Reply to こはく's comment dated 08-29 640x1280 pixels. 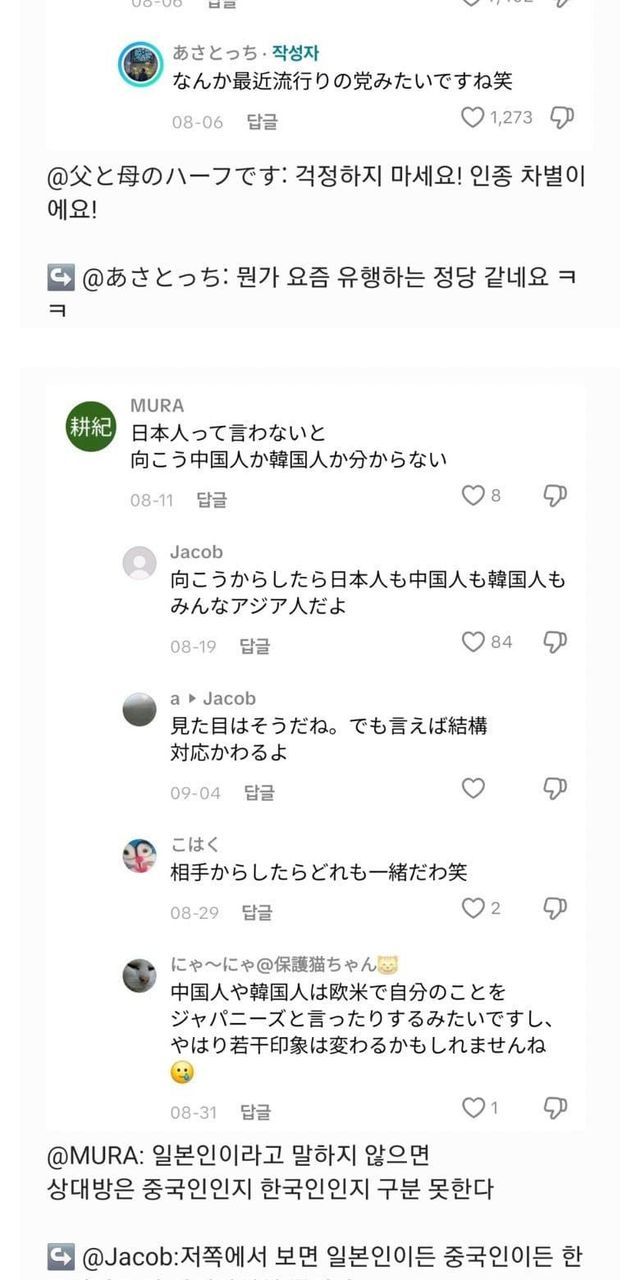(257, 912)
